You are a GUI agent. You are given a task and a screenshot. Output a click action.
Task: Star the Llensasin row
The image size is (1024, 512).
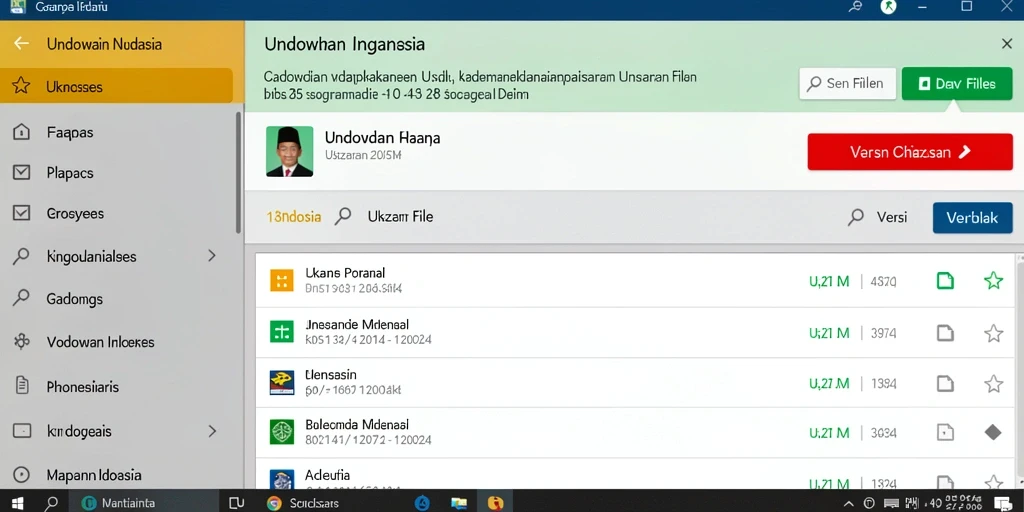click(993, 383)
